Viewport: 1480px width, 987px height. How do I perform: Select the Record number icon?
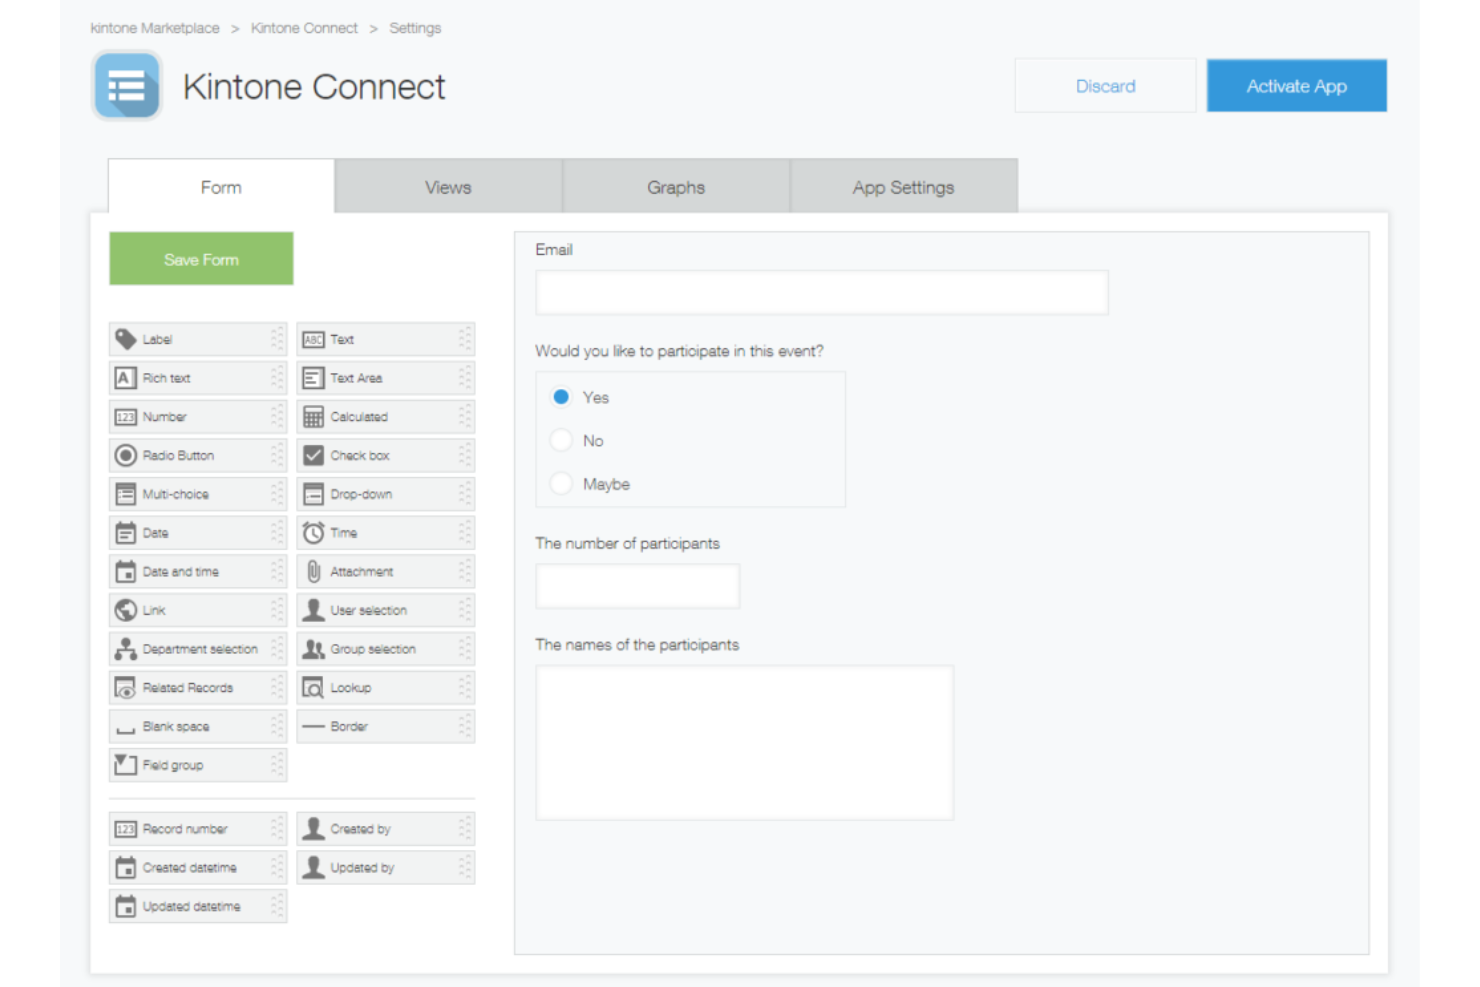pyautogui.click(x=125, y=829)
